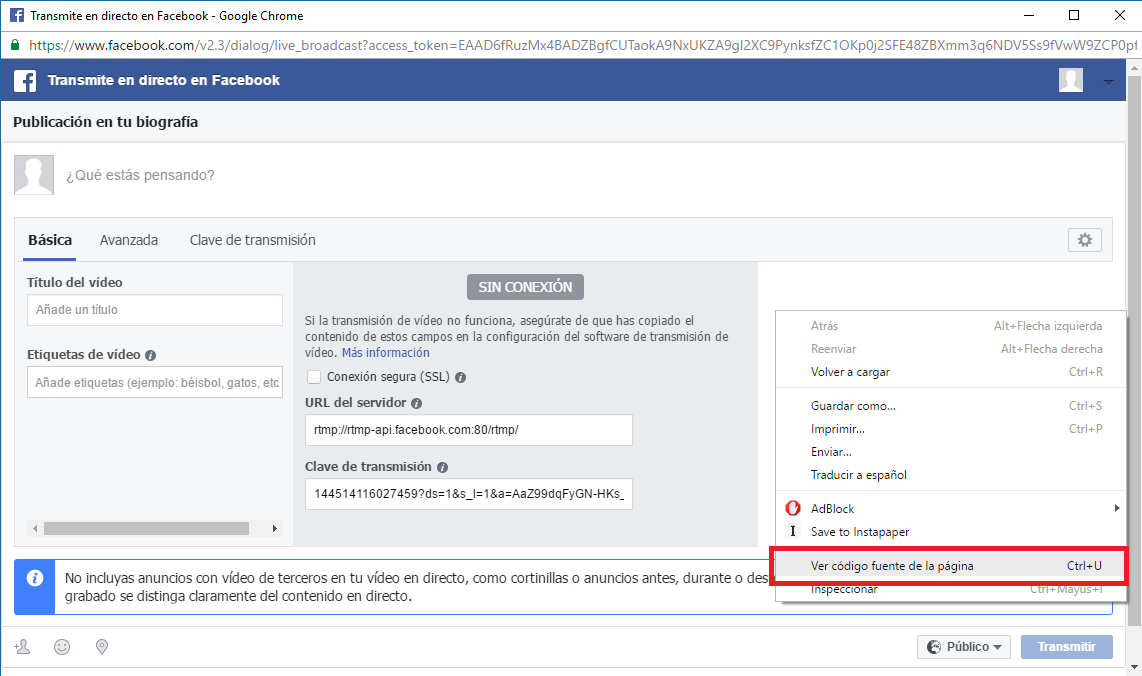Click the URL del servidor field
The height and width of the screenshot is (676, 1142).
pyautogui.click(x=468, y=430)
